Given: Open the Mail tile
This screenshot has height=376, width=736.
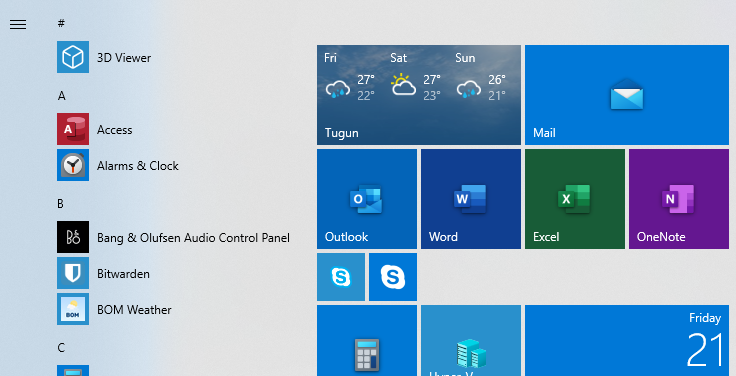Looking at the screenshot, I should click(x=627, y=95).
